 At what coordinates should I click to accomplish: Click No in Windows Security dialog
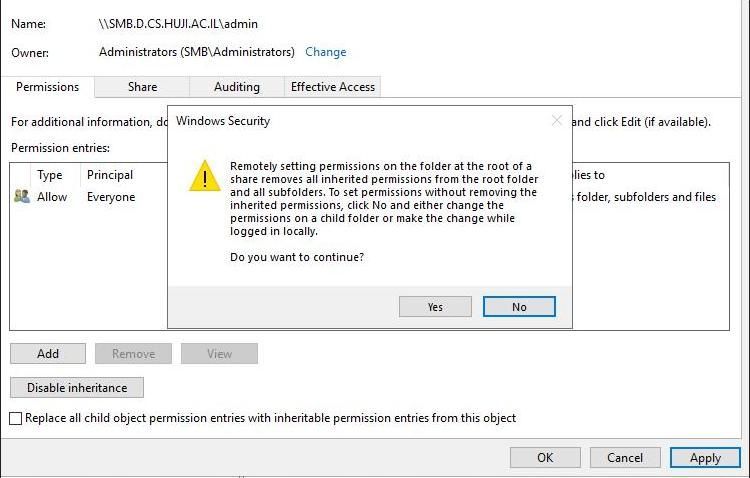[x=519, y=307]
